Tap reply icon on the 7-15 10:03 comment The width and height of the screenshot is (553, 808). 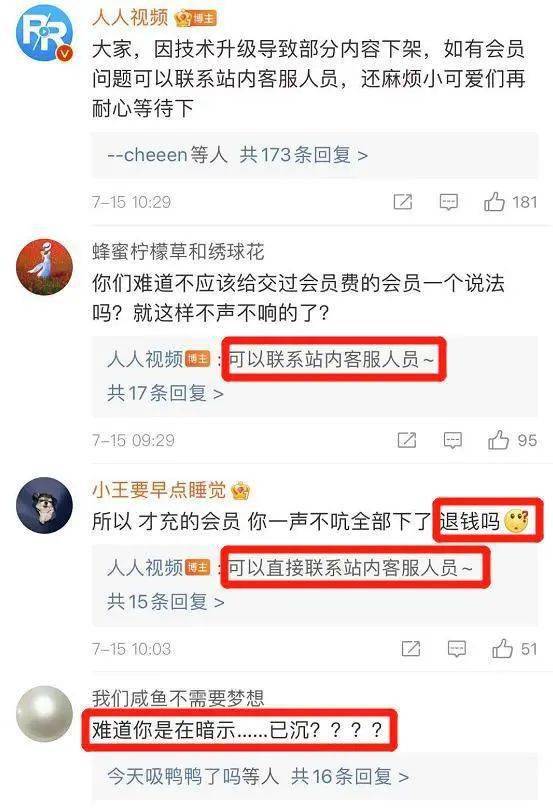coord(457,649)
